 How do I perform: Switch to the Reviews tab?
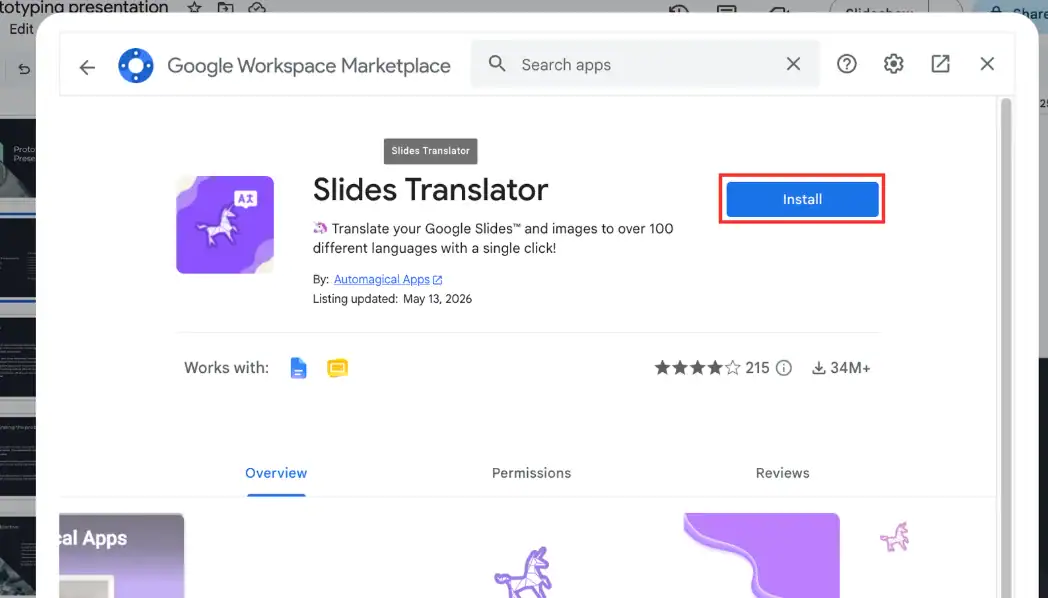(x=783, y=473)
